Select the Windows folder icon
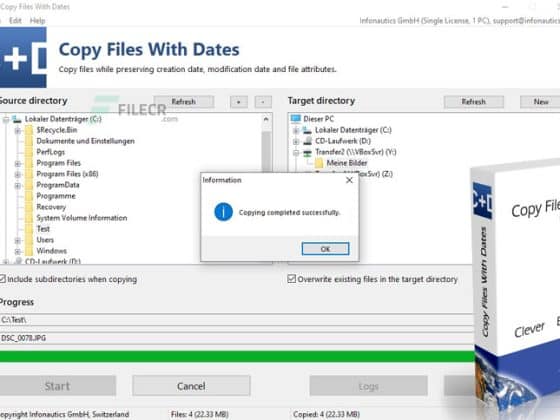 [29, 251]
